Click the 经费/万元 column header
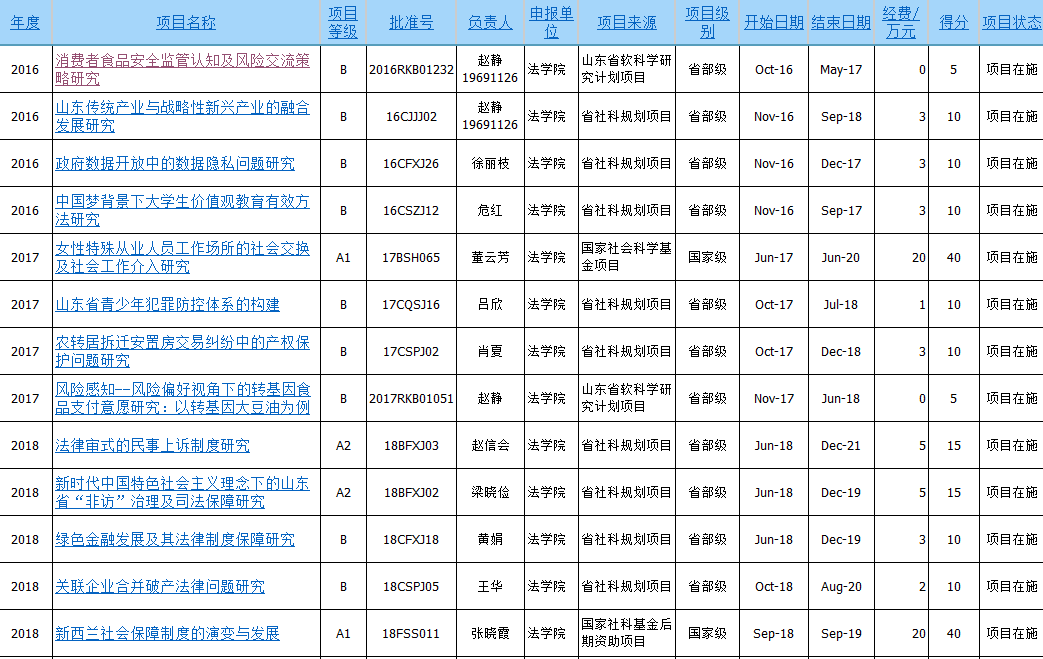Screen dimensions: 1043x659 (x=899, y=22)
